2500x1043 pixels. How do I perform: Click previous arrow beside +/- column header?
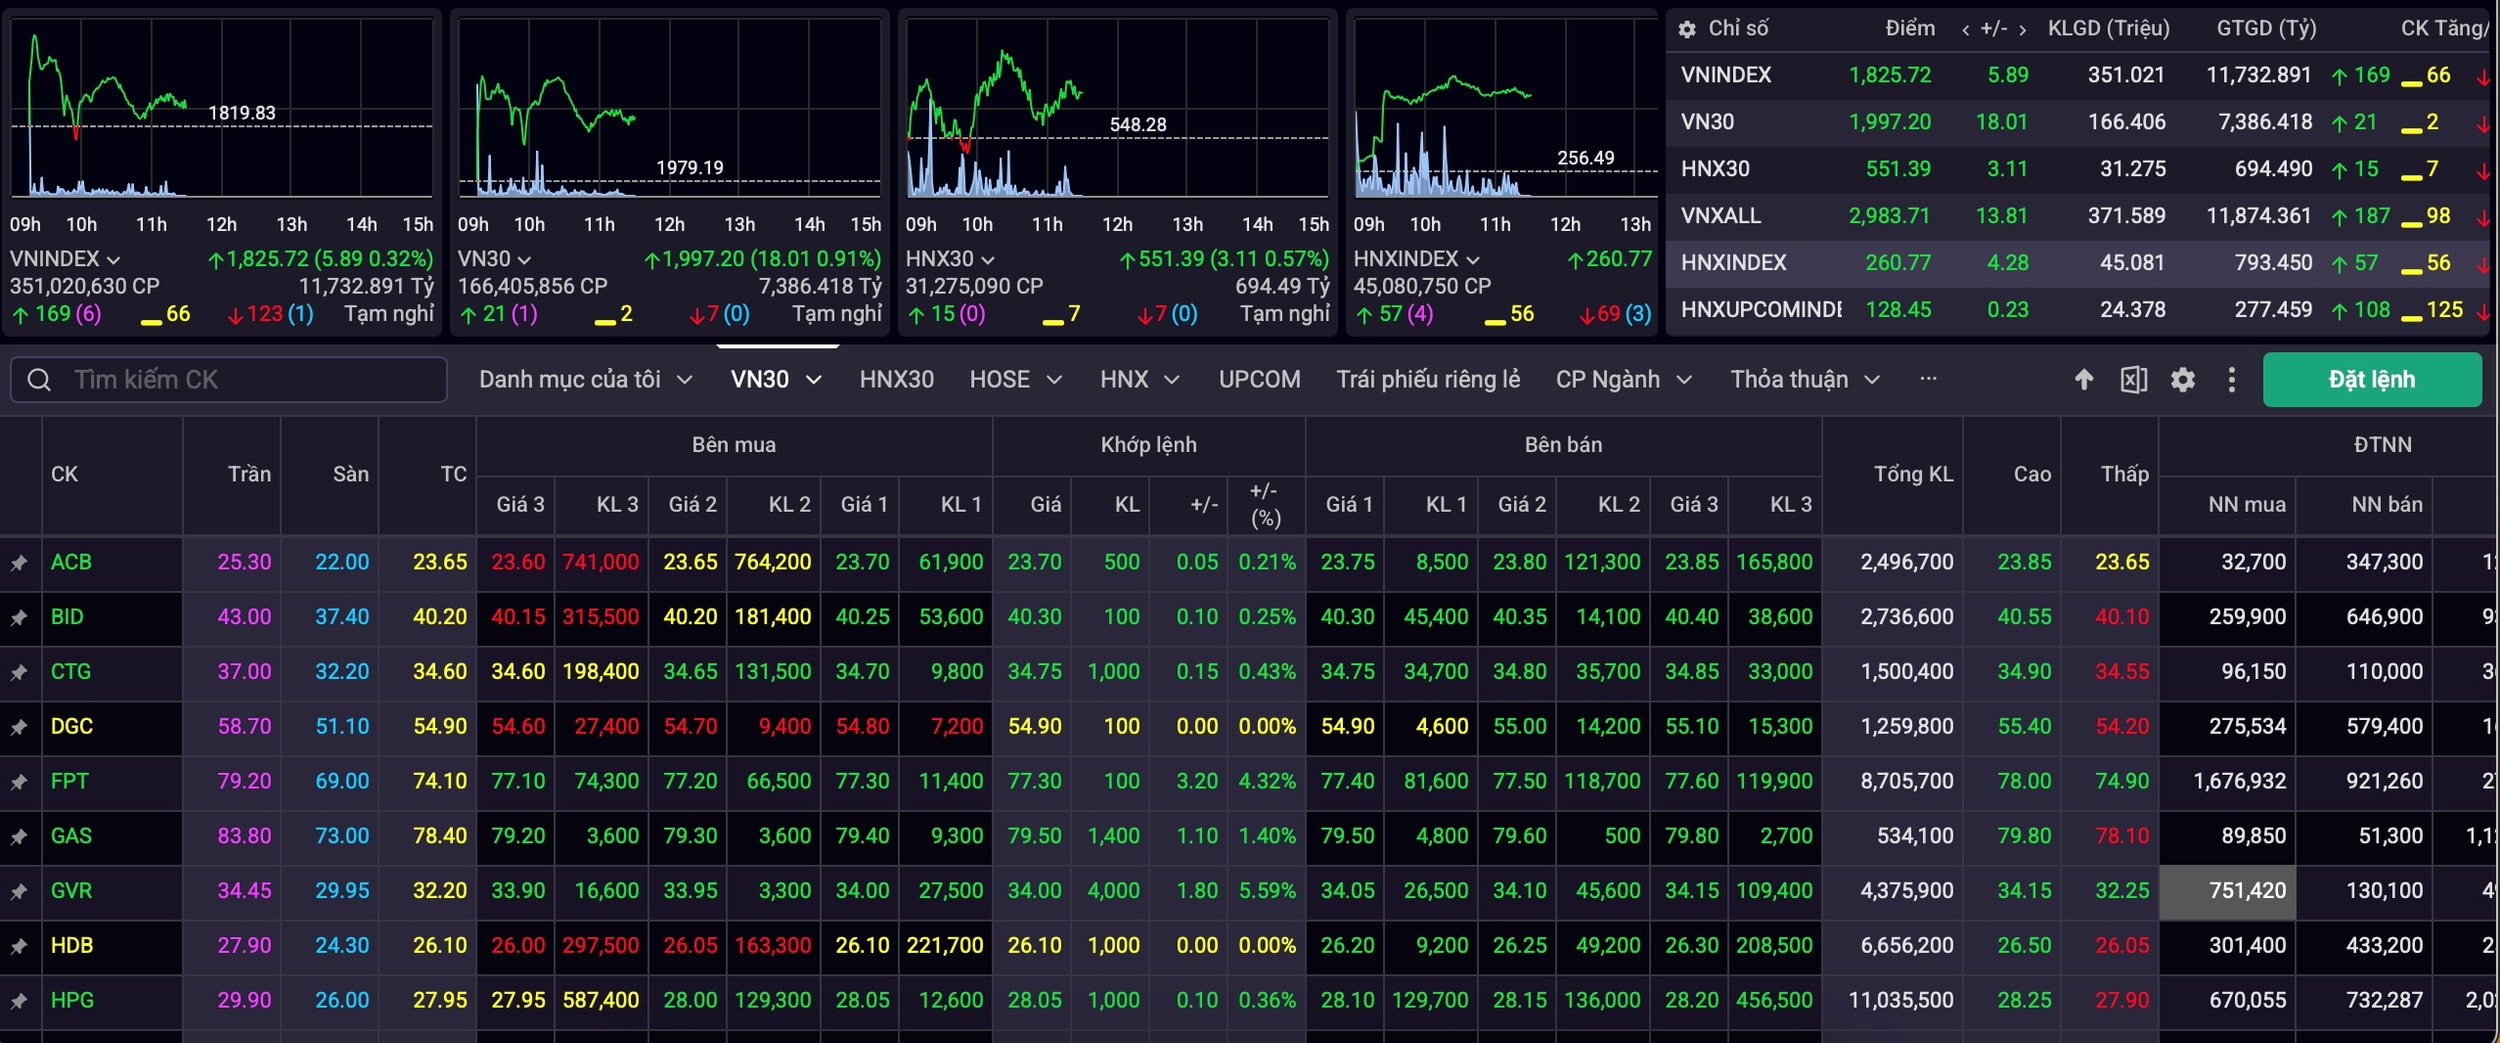[1966, 30]
